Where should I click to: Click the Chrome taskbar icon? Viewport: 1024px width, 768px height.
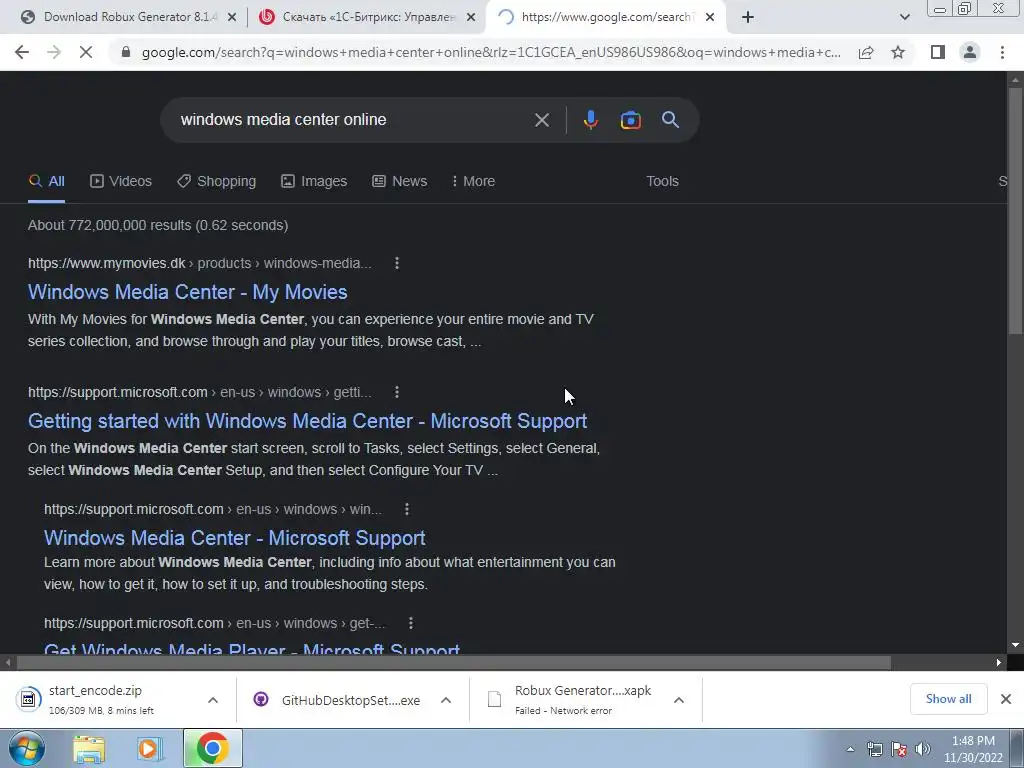point(212,749)
